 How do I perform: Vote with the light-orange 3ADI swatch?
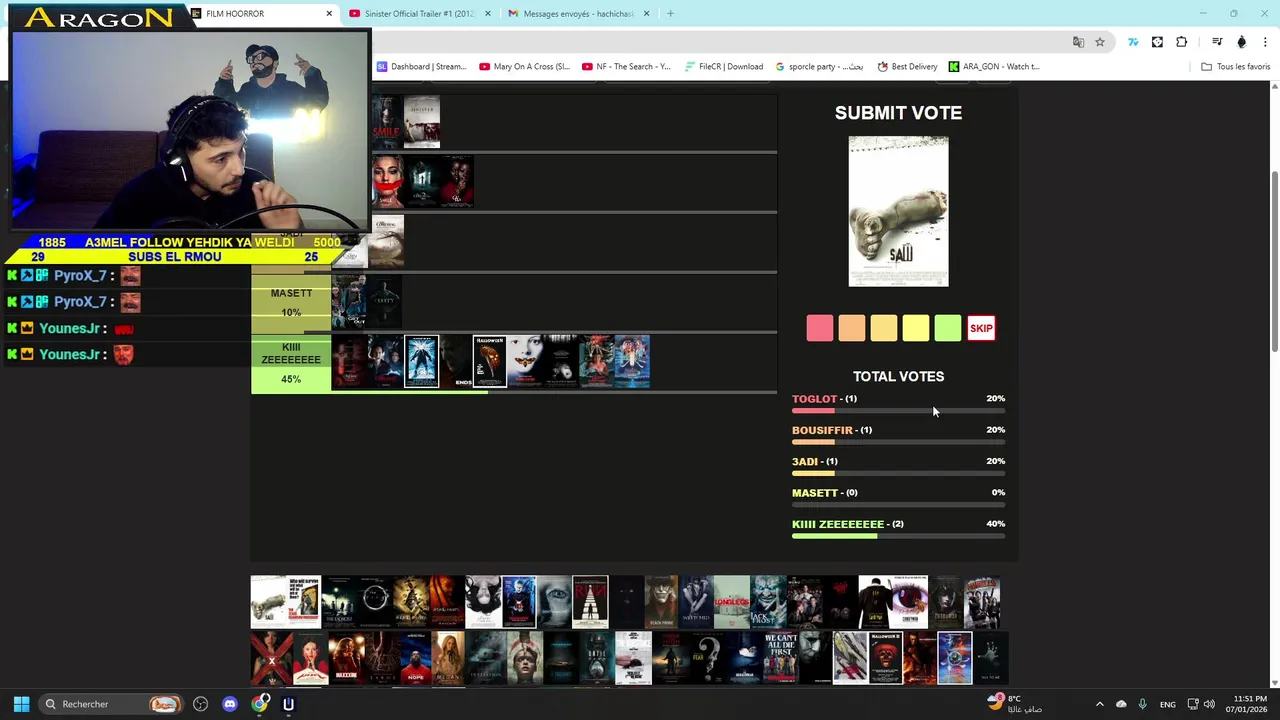(884, 328)
